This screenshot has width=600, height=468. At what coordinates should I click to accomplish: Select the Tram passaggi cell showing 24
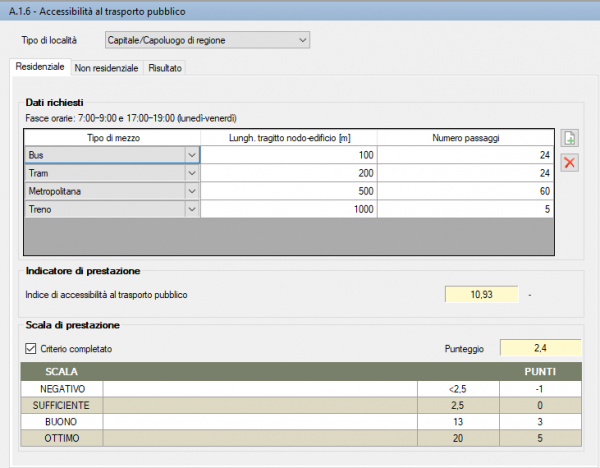(x=465, y=173)
